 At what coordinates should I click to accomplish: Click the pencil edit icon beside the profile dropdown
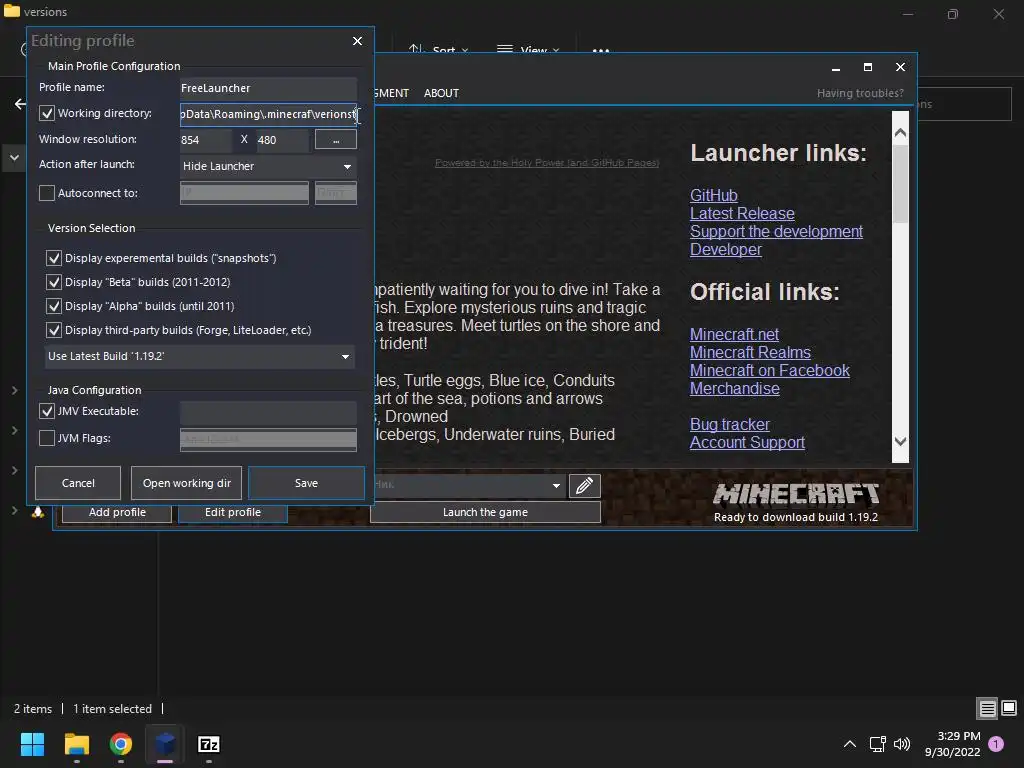click(584, 486)
